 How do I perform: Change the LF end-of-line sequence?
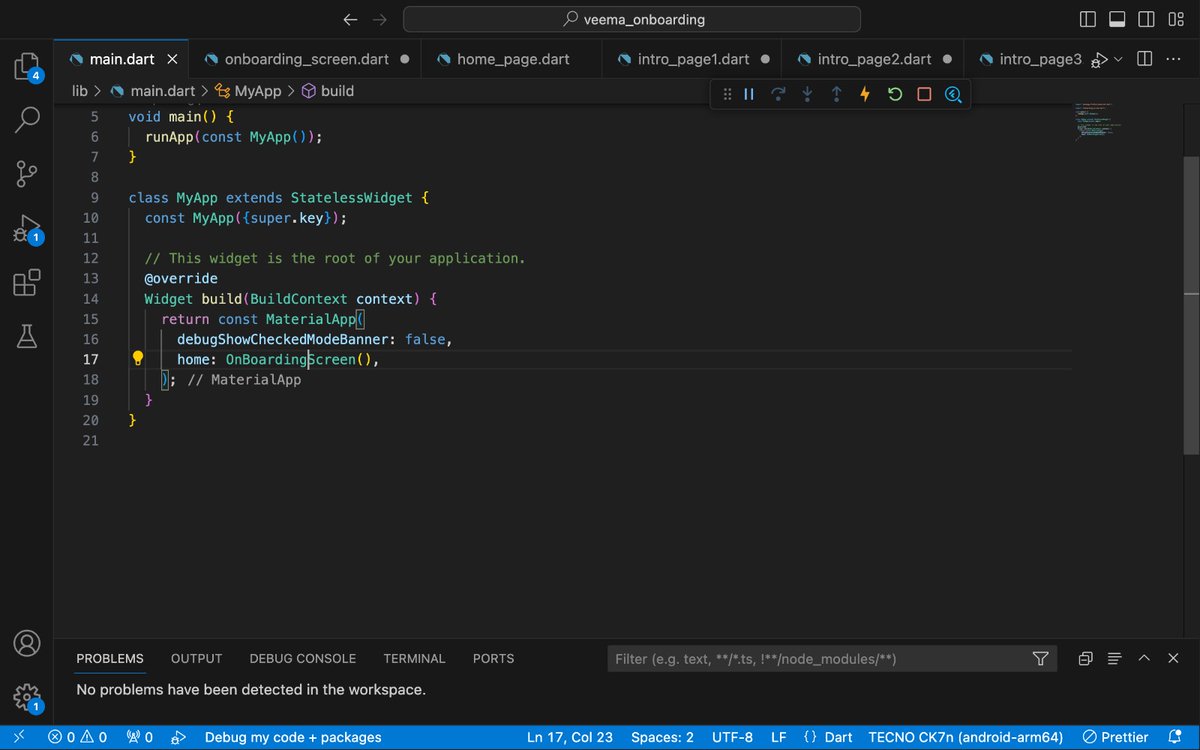point(779,737)
